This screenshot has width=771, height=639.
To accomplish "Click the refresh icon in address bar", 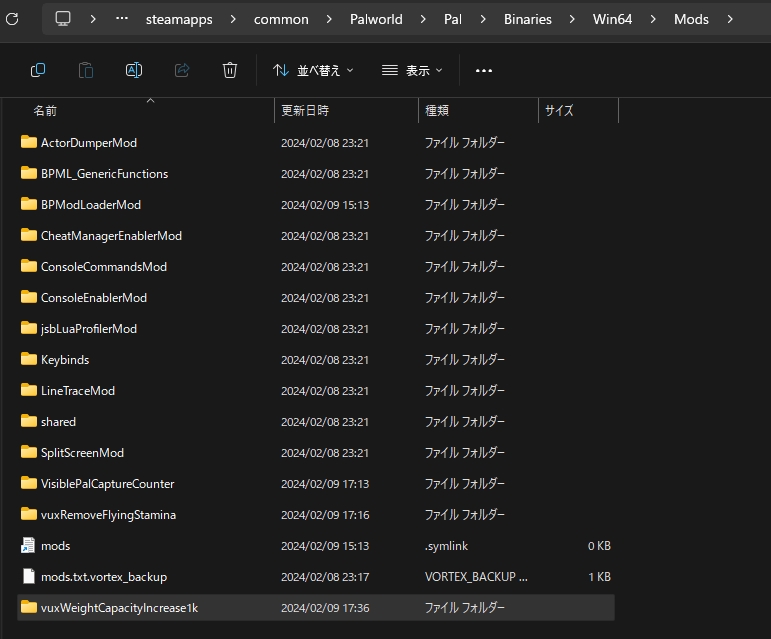I will coord(12,19).
